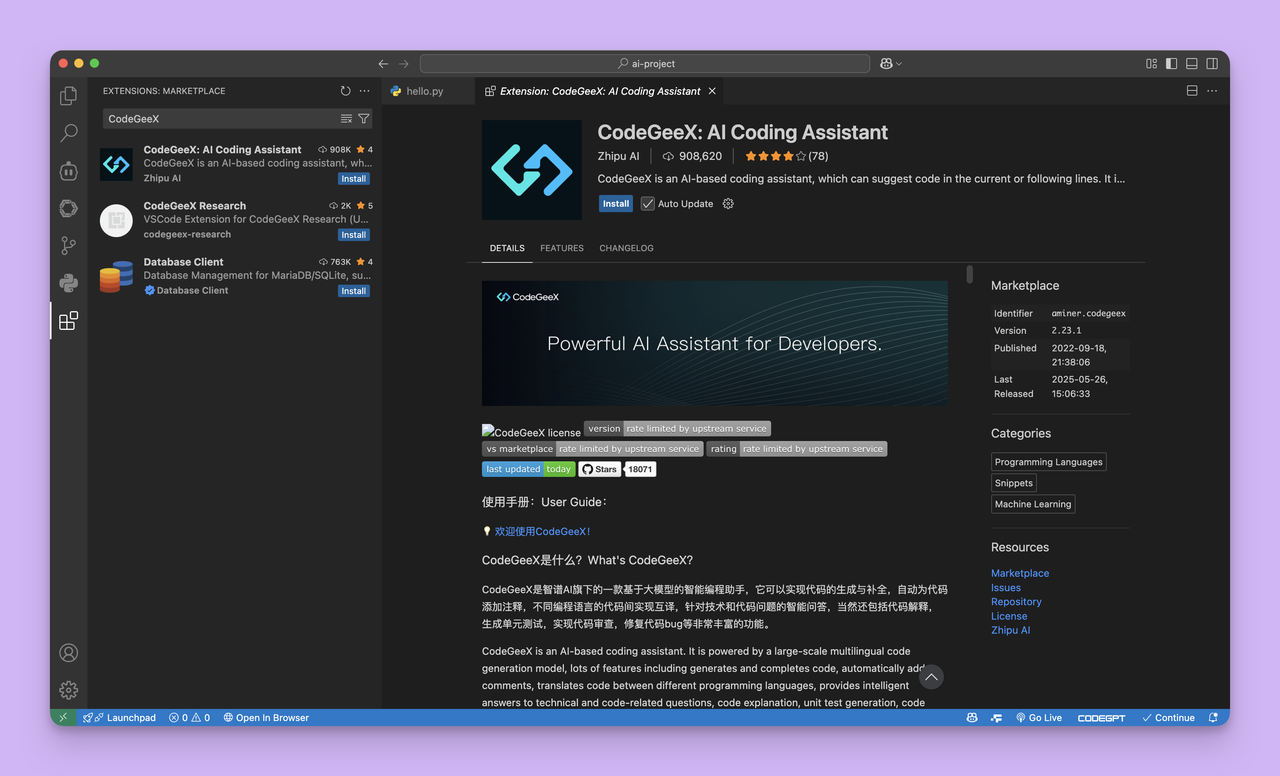Toggle secondary side bar visibility

coord(1212,63)
